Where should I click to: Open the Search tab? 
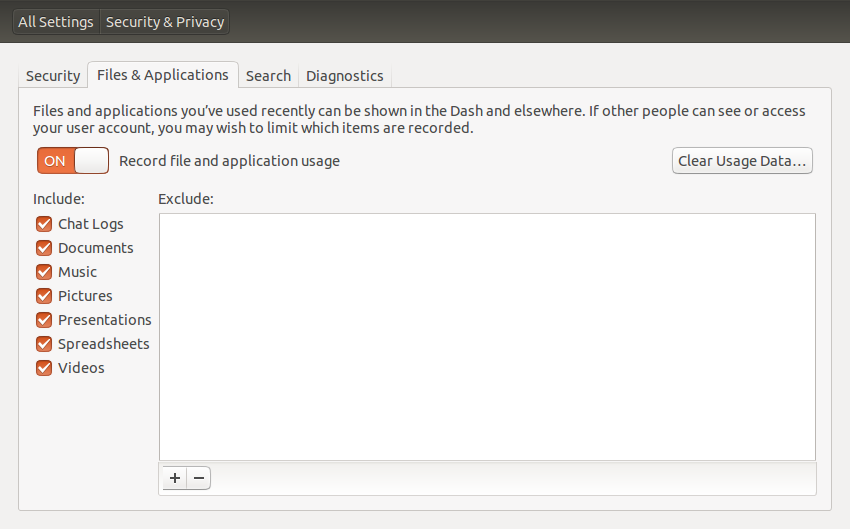click(x=268, y=76)
